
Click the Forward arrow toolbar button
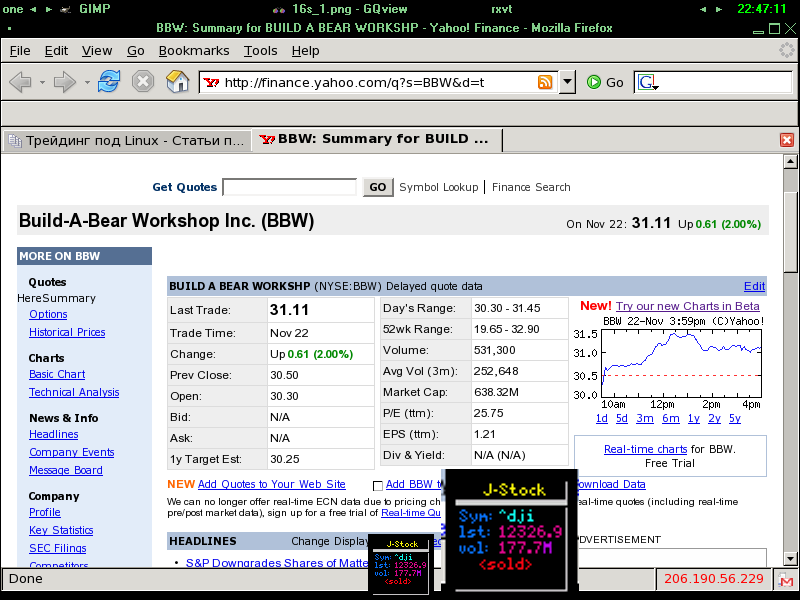coord(64,82)
